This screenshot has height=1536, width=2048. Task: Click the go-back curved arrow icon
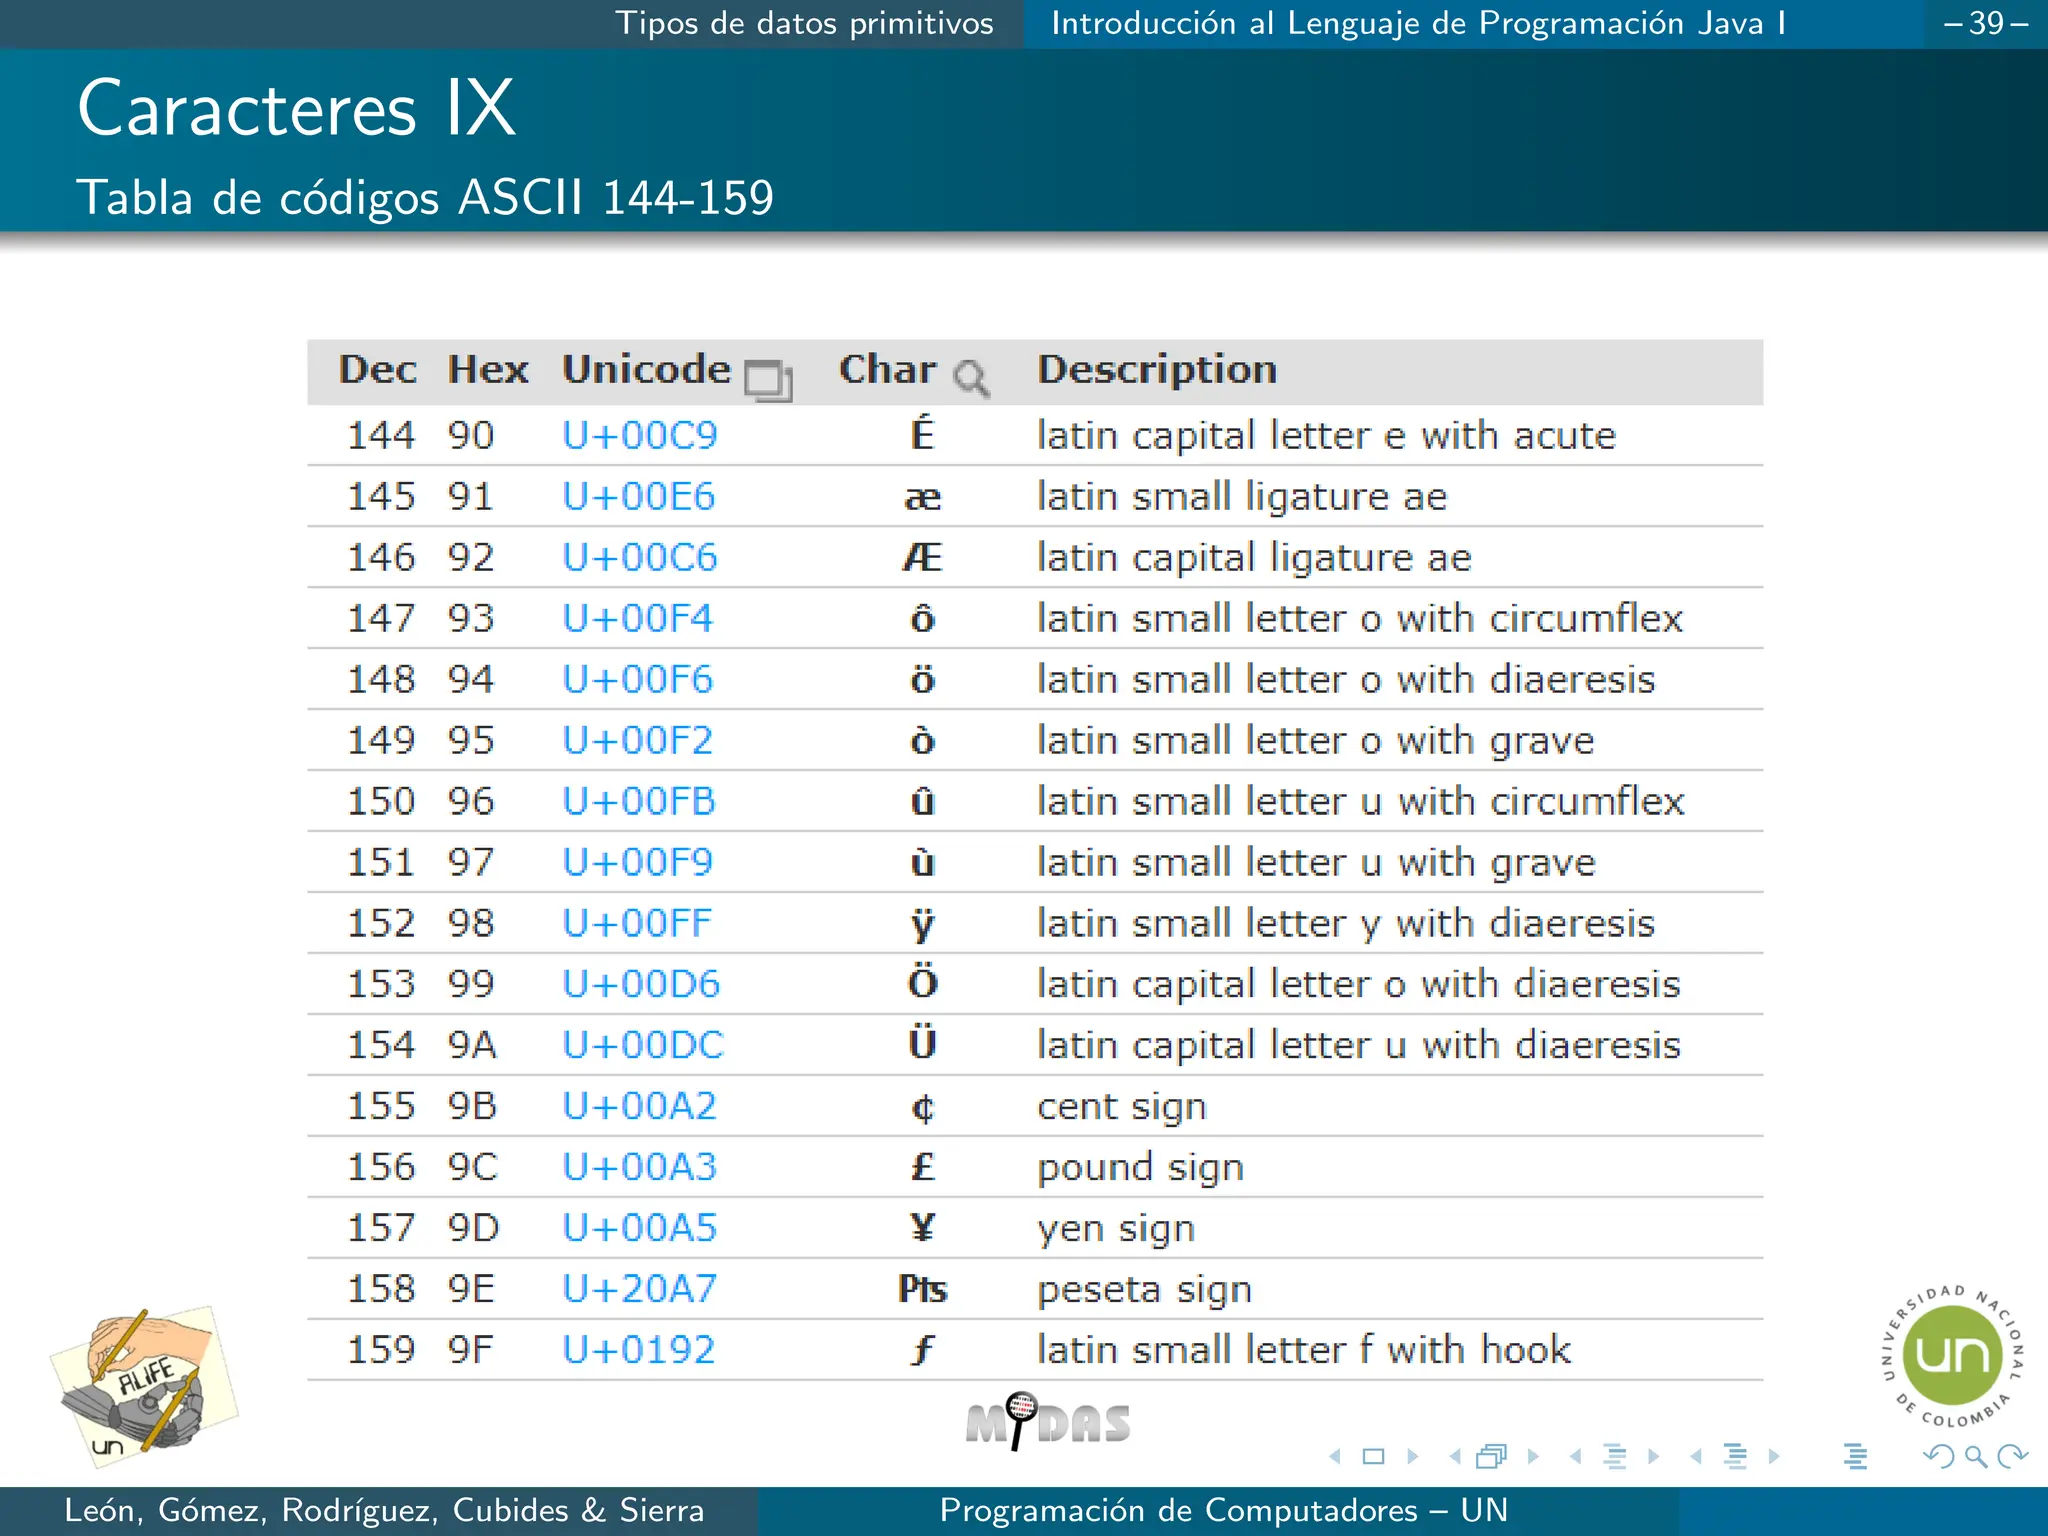(1939, 1456)
